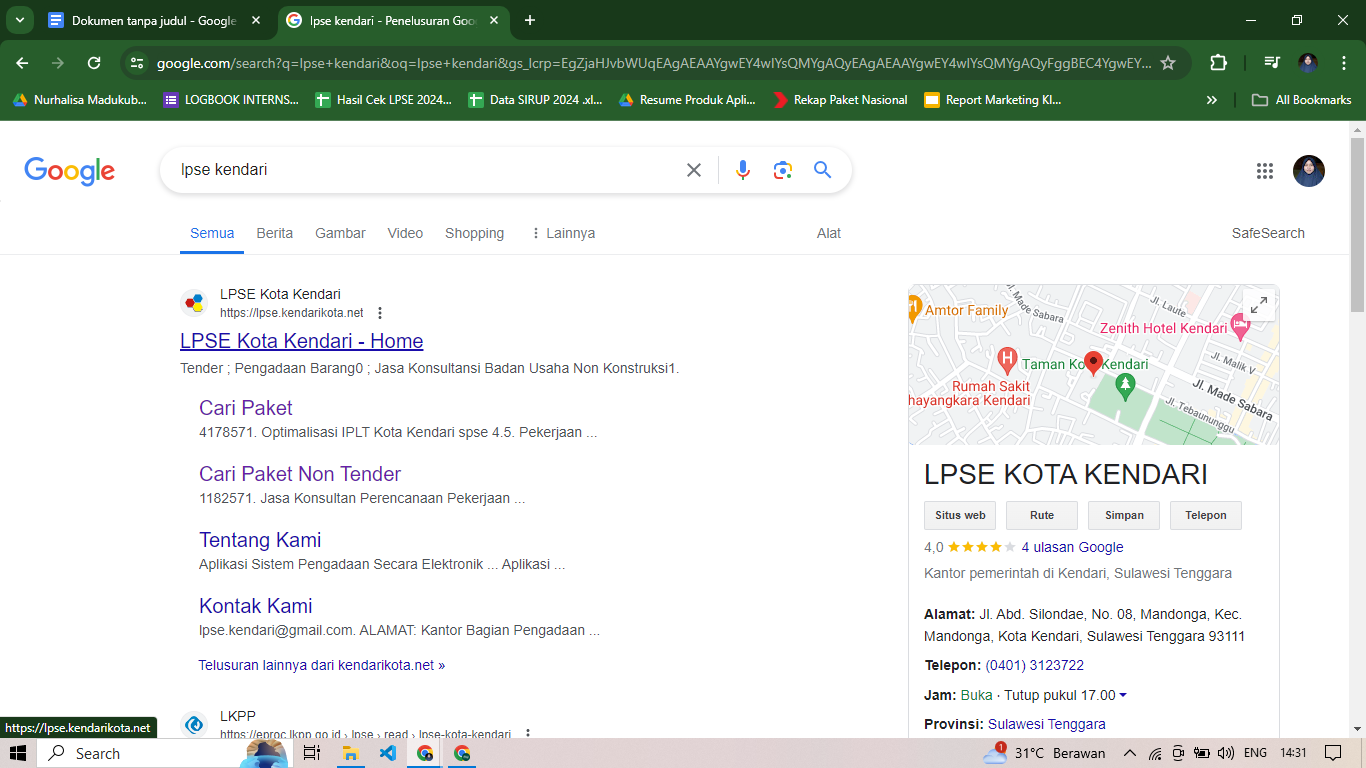Open the Alat search tools
This screenshot has width=1366, height=768.
point(829,233)
